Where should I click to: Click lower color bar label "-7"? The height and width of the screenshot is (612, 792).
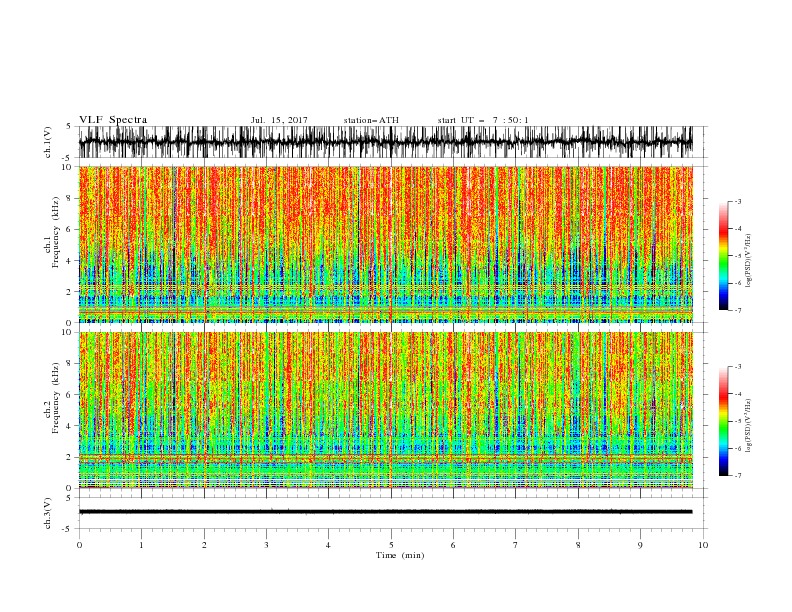coord(737,475)
